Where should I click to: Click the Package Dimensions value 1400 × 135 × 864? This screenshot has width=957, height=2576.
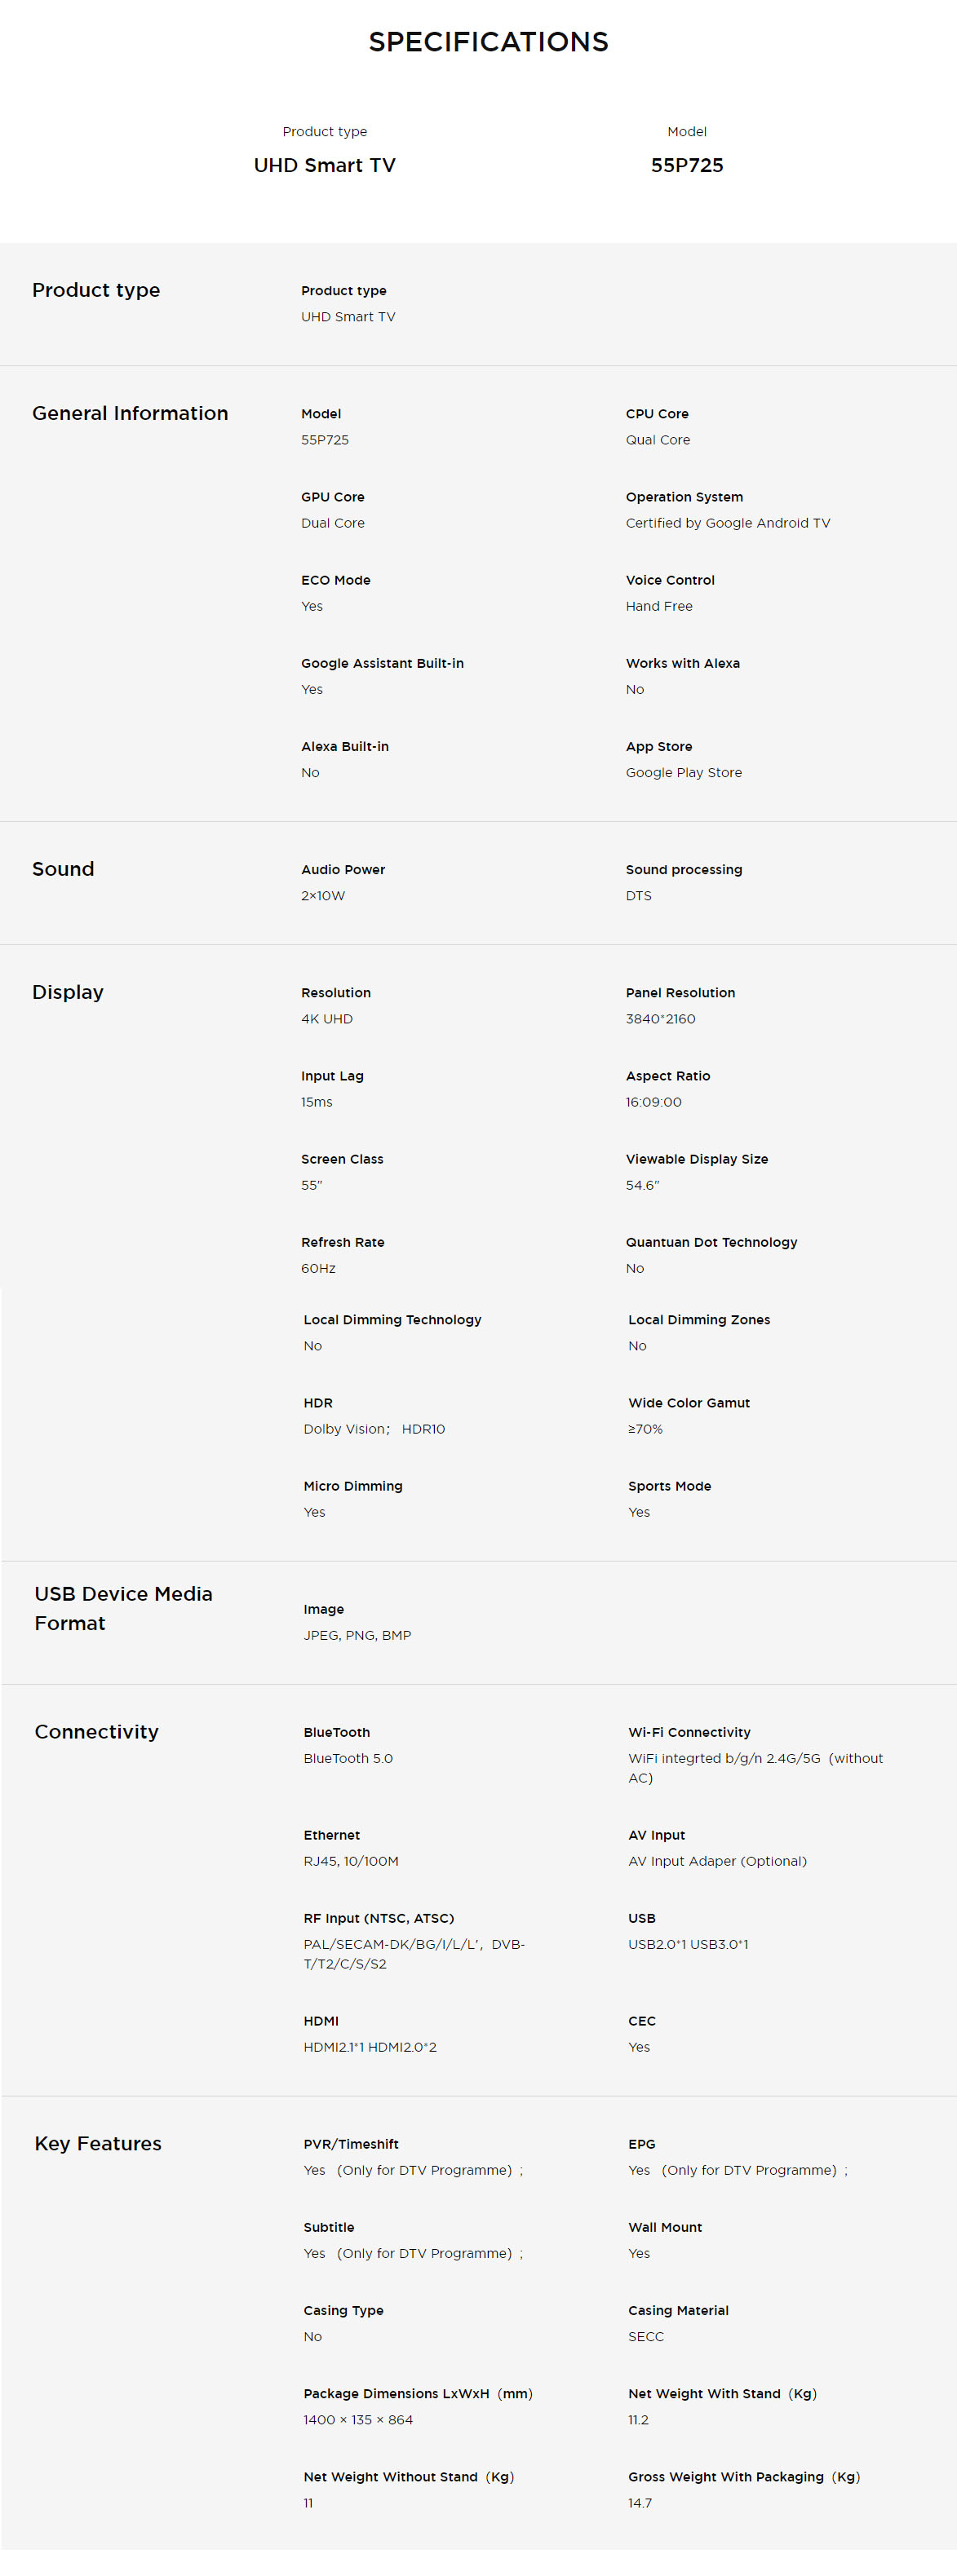tap(358, 2420)
